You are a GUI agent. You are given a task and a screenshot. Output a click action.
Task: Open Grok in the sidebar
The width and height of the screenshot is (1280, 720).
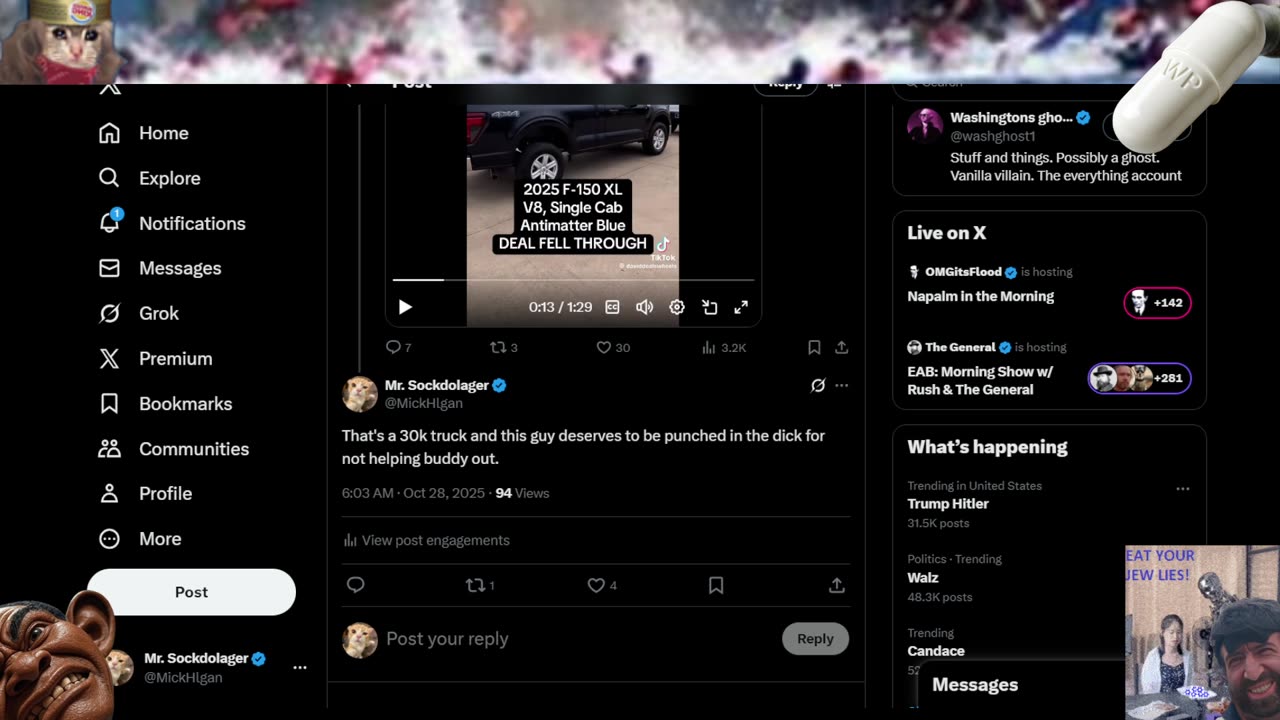pos(139,313)
